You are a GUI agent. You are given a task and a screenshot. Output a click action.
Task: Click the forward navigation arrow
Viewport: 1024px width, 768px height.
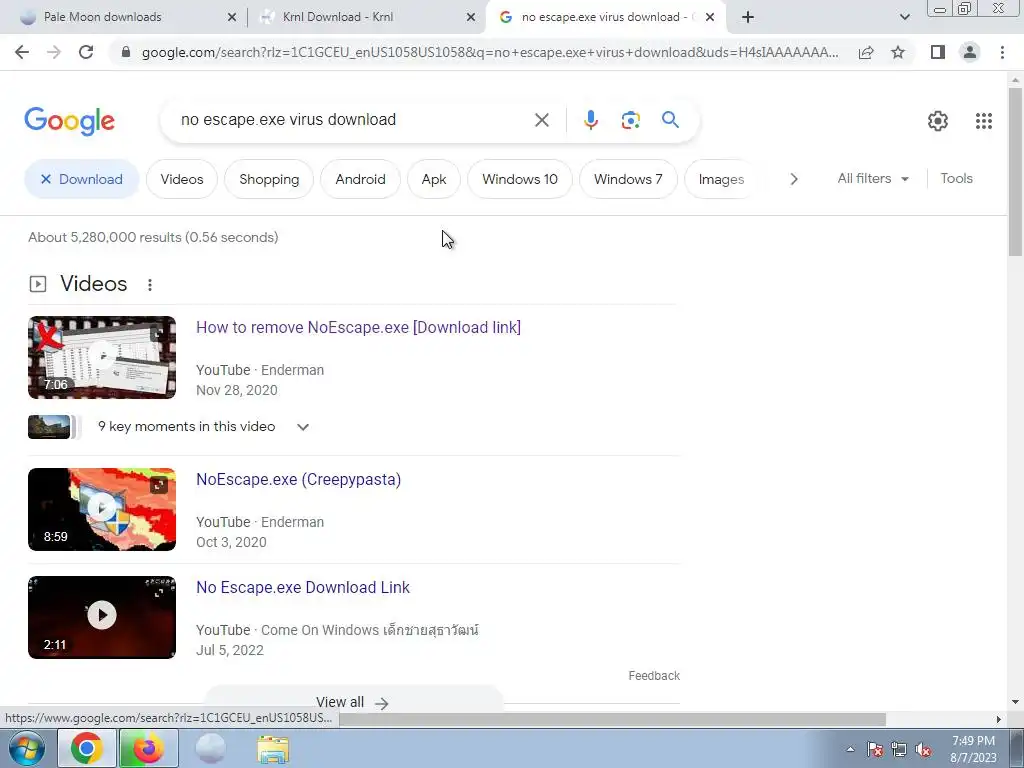tap(54, 52)
